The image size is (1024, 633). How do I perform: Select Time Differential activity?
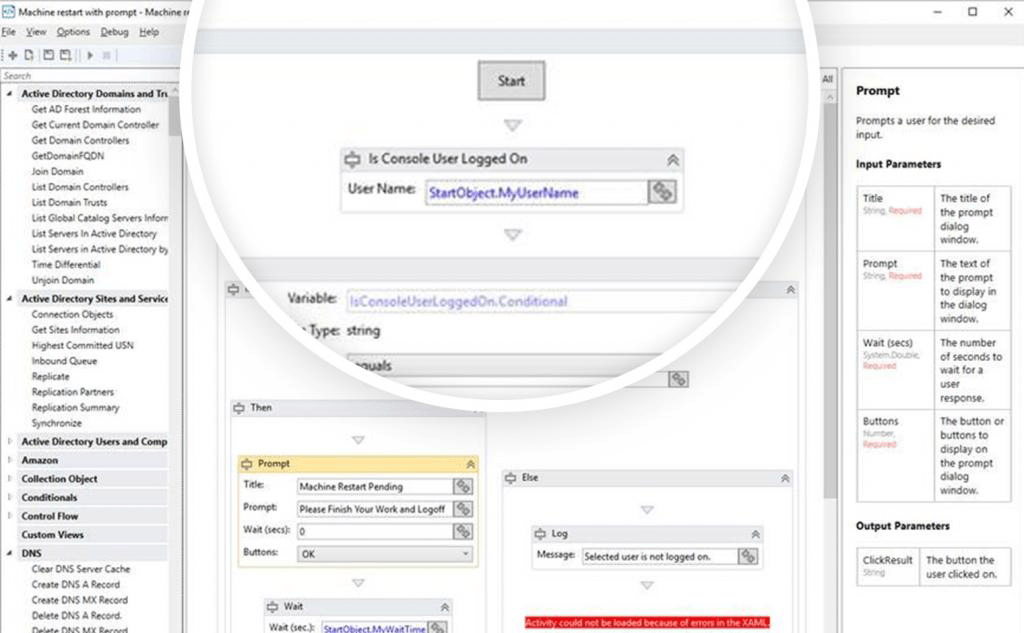(66, 265)
